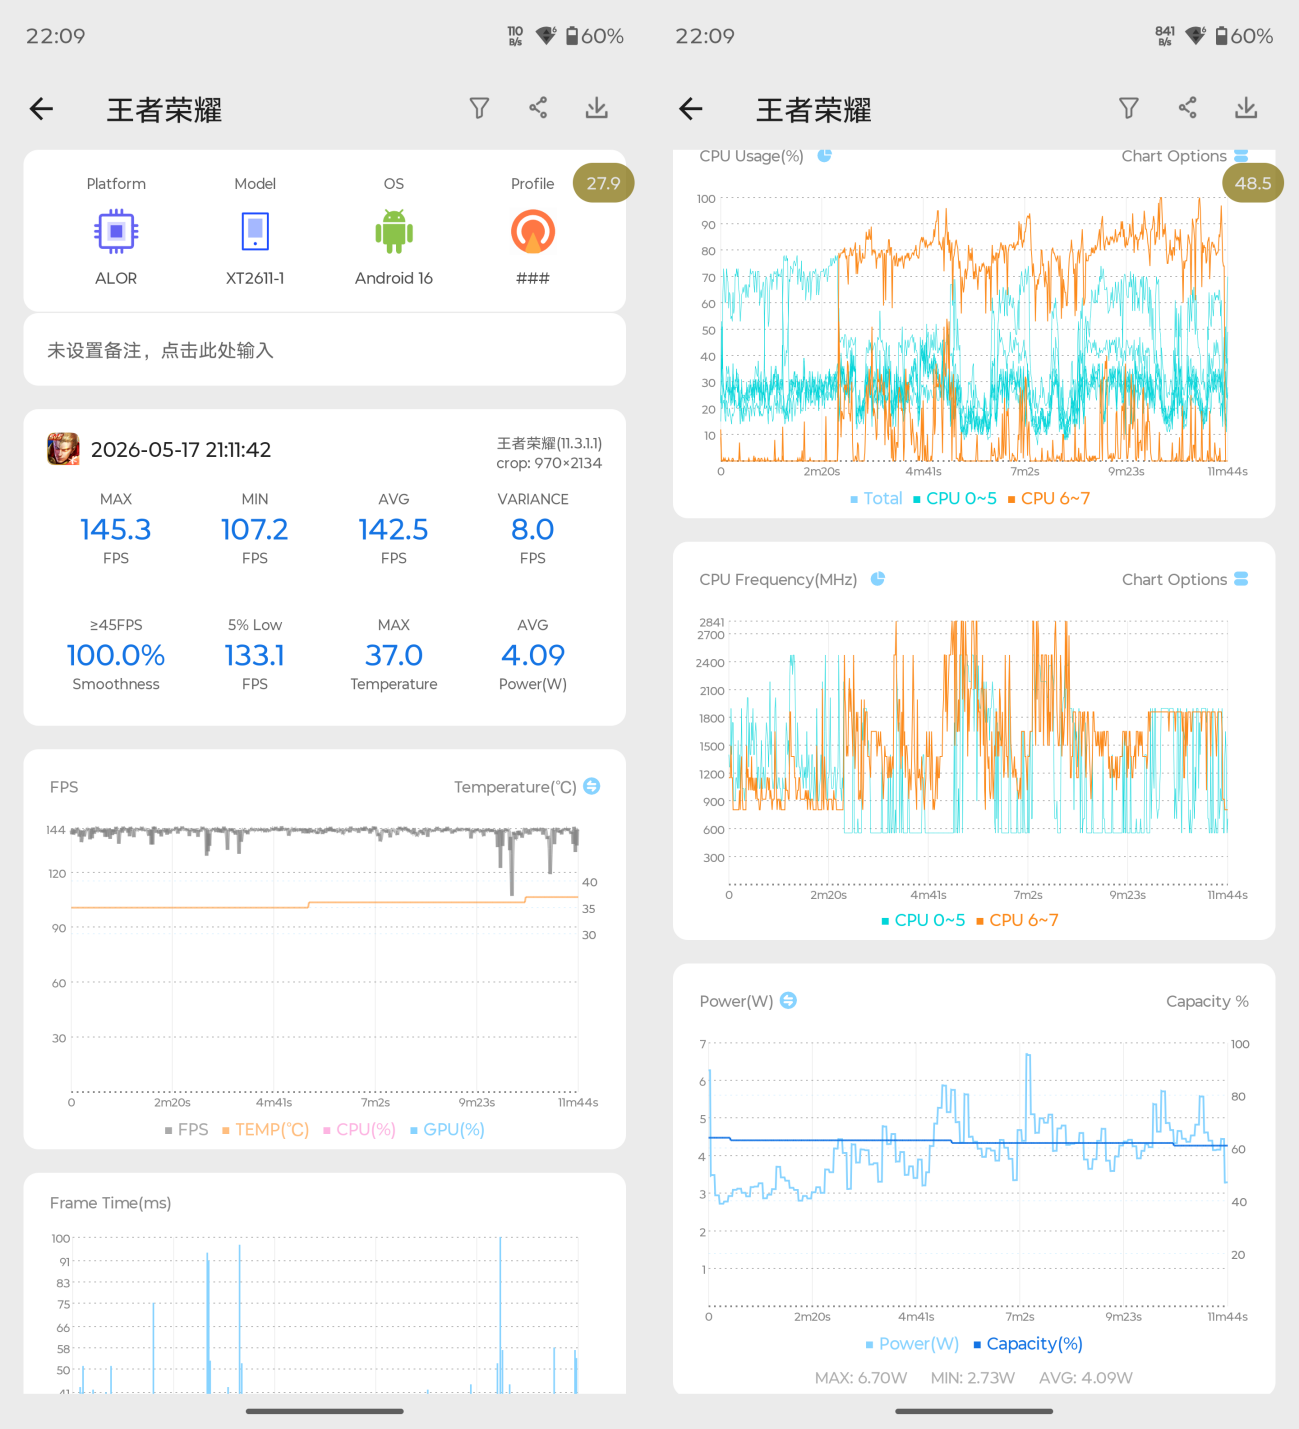Tap the swap icon next to Temperature(°C)
Viewport: 1299px width, 1429px height.
pos(592,786)
